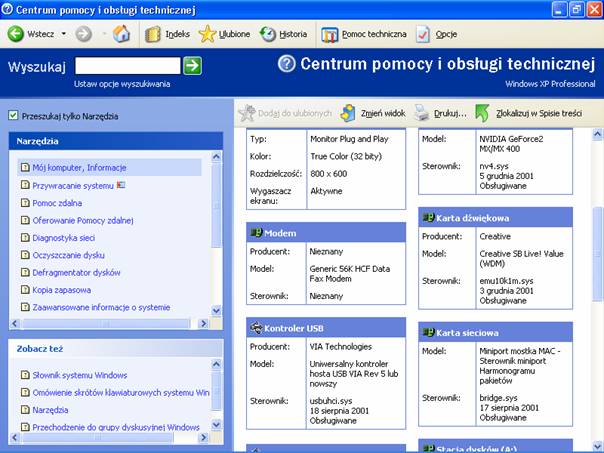Open Zaawansowane informacje o systemie link
Viewport: 604px width, 453px height.
101,307
